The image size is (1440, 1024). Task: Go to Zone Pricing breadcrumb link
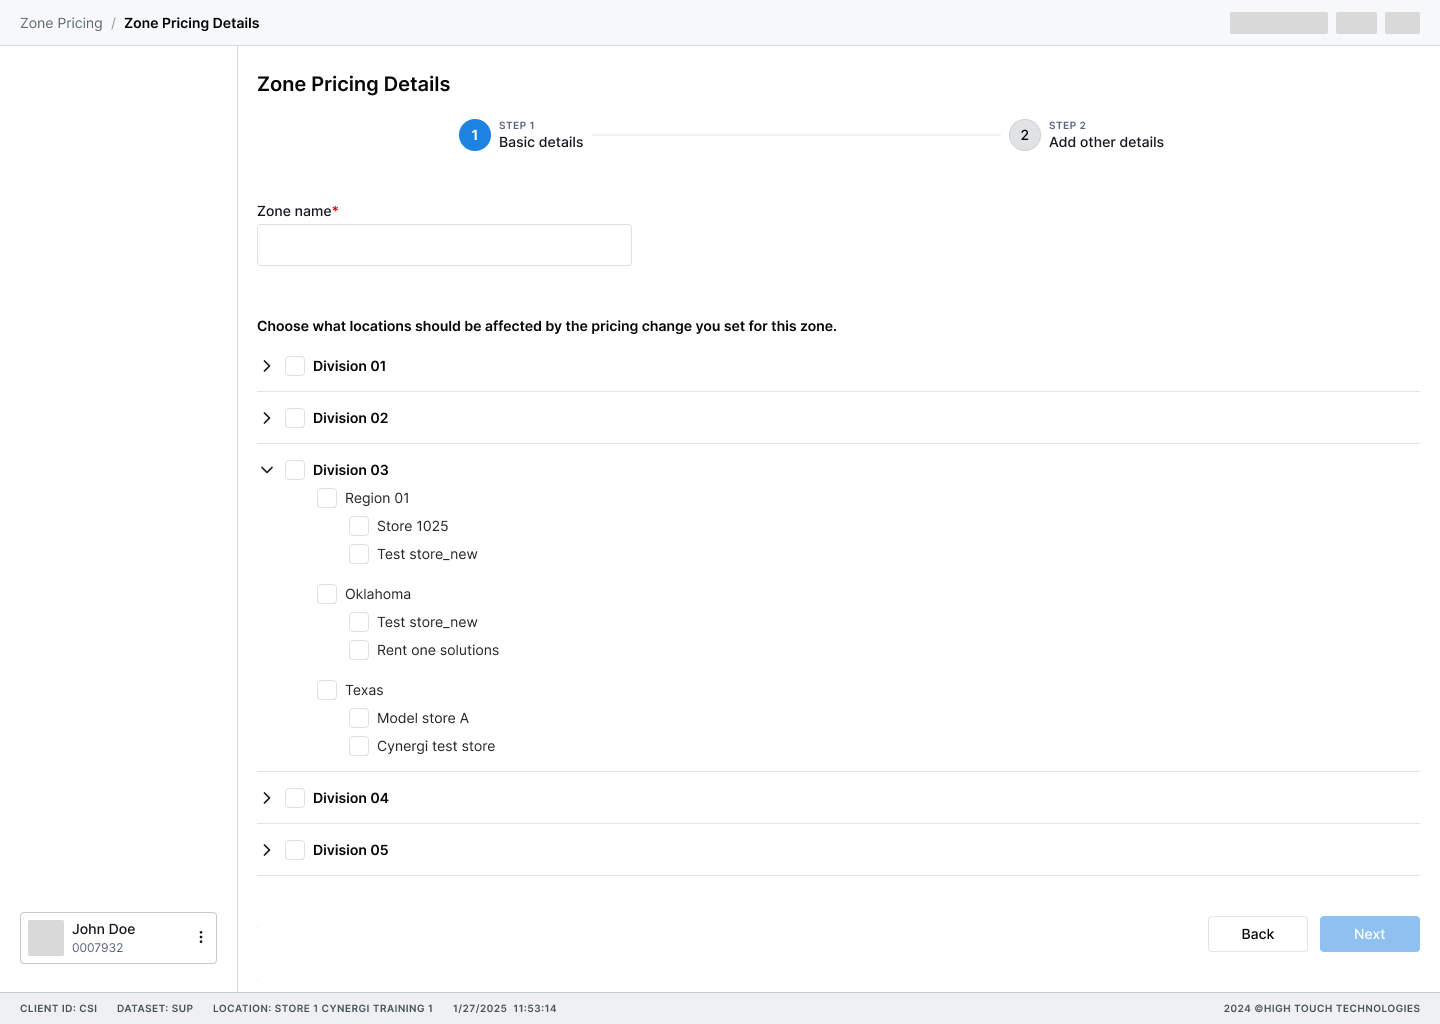coord(61,23)
